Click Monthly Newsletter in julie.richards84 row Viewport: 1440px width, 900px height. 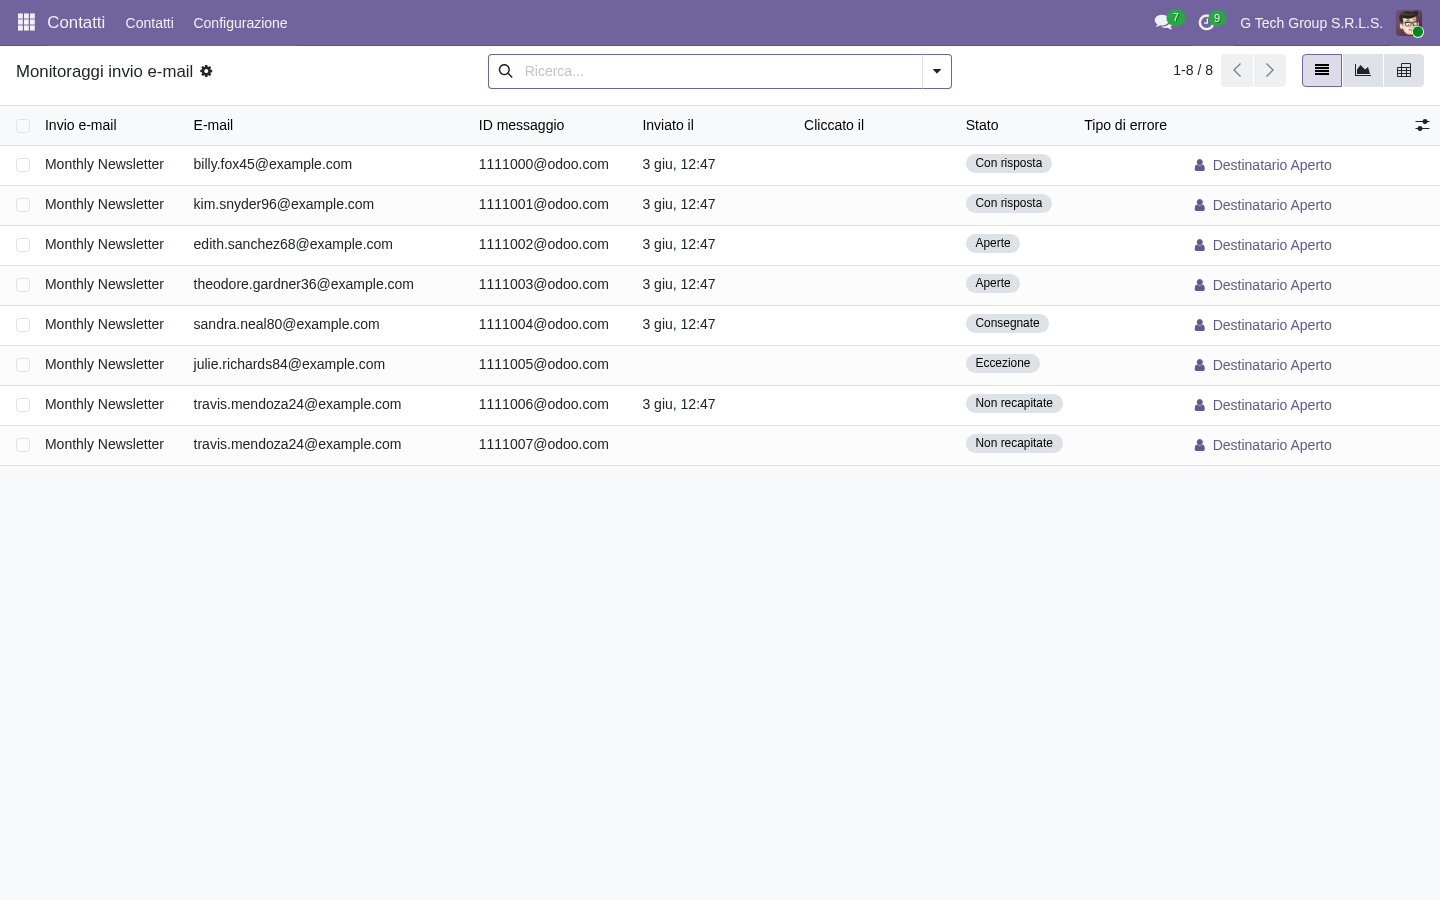(104, 364)
